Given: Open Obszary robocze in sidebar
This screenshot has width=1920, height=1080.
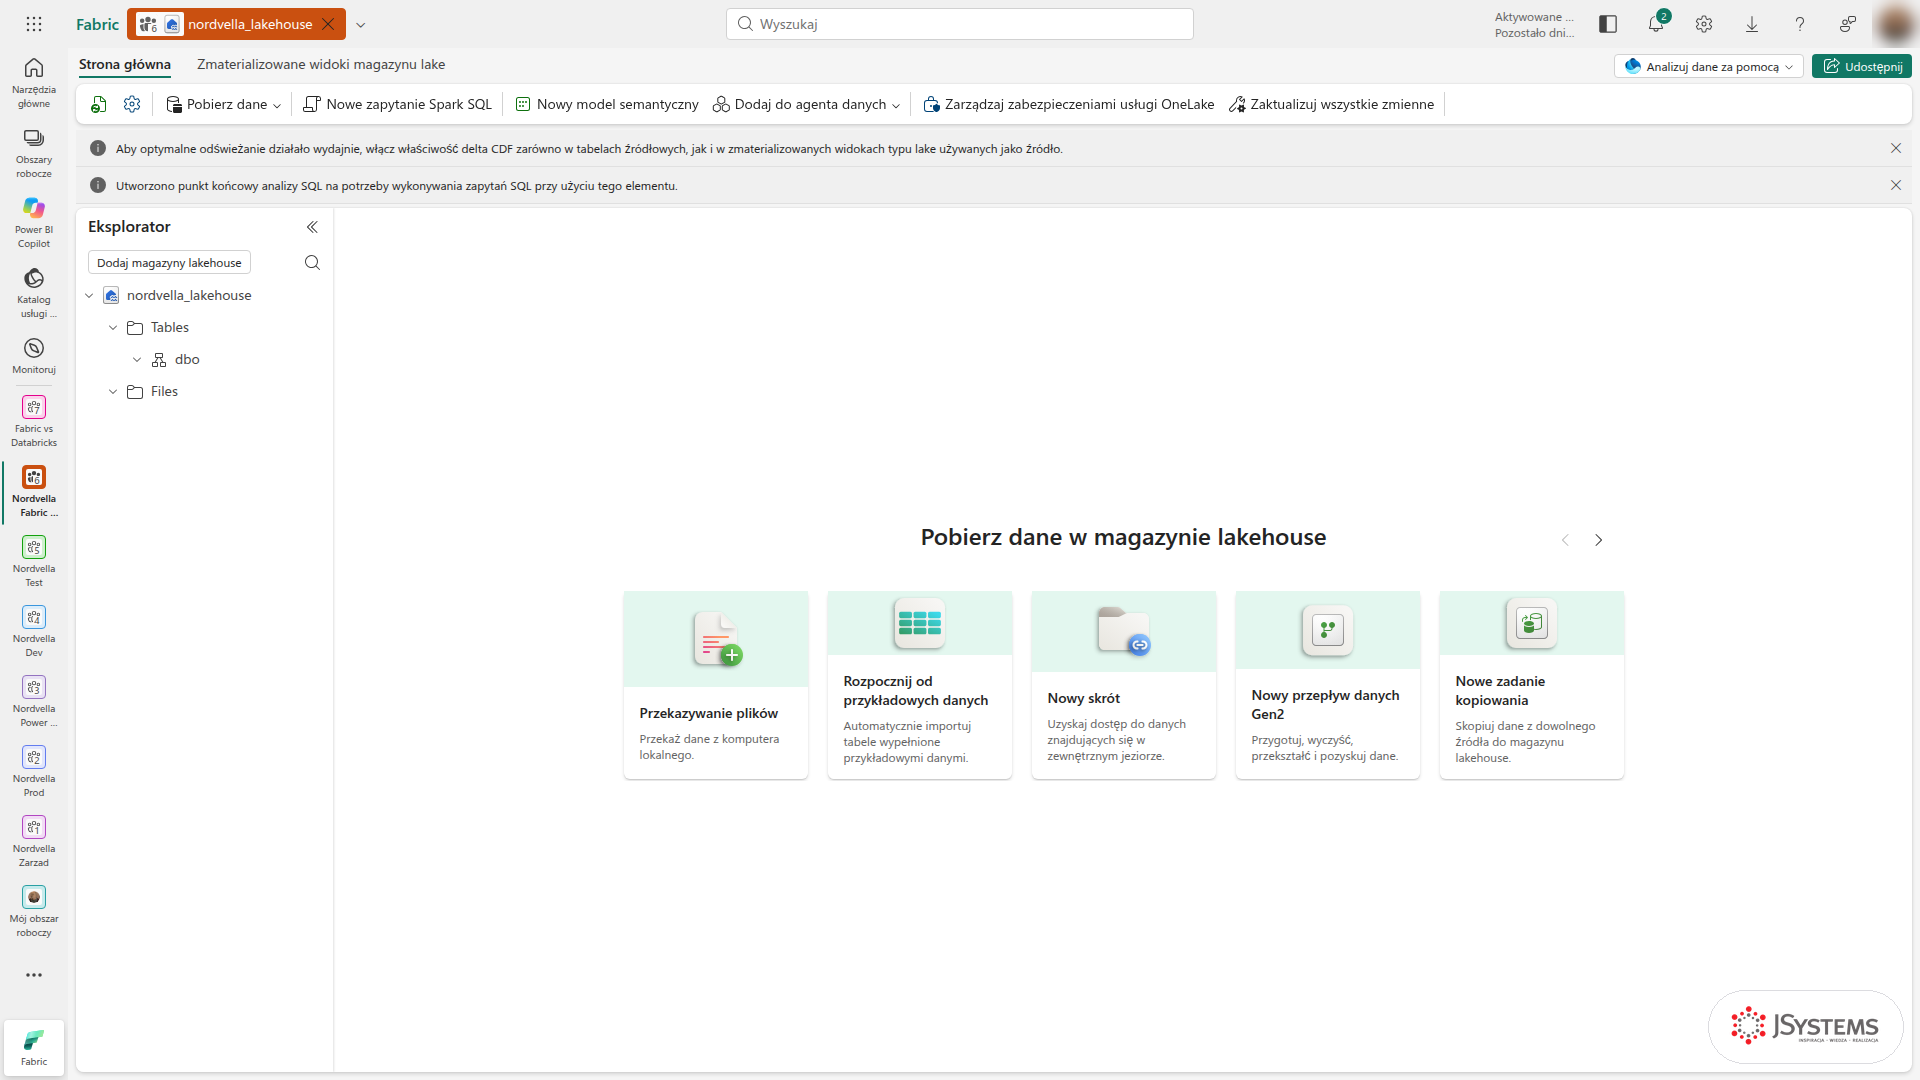Looking at the screenshot, I should tap(34, 153).
